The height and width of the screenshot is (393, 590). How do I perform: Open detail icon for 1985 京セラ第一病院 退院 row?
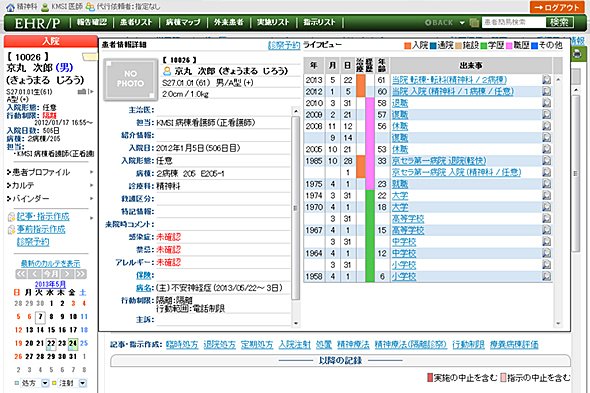point(546,161)
